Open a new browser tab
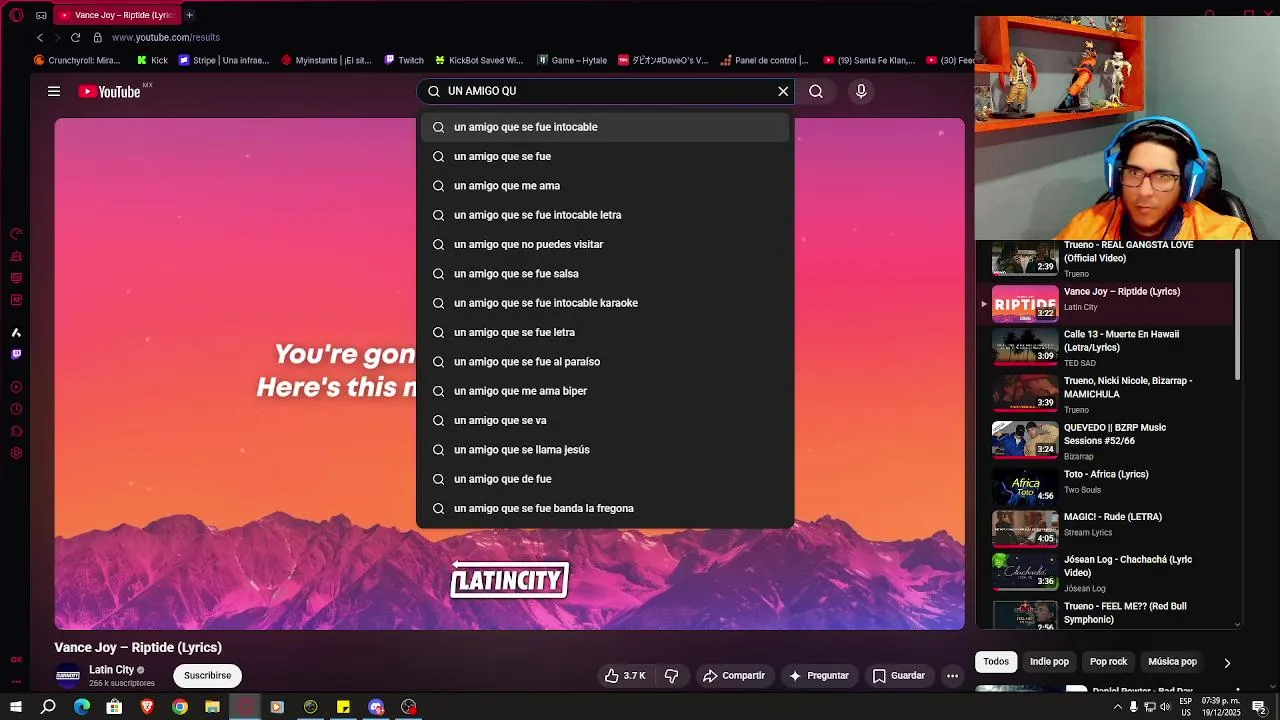Screen dimensions: 1280x720 point(189,15)
